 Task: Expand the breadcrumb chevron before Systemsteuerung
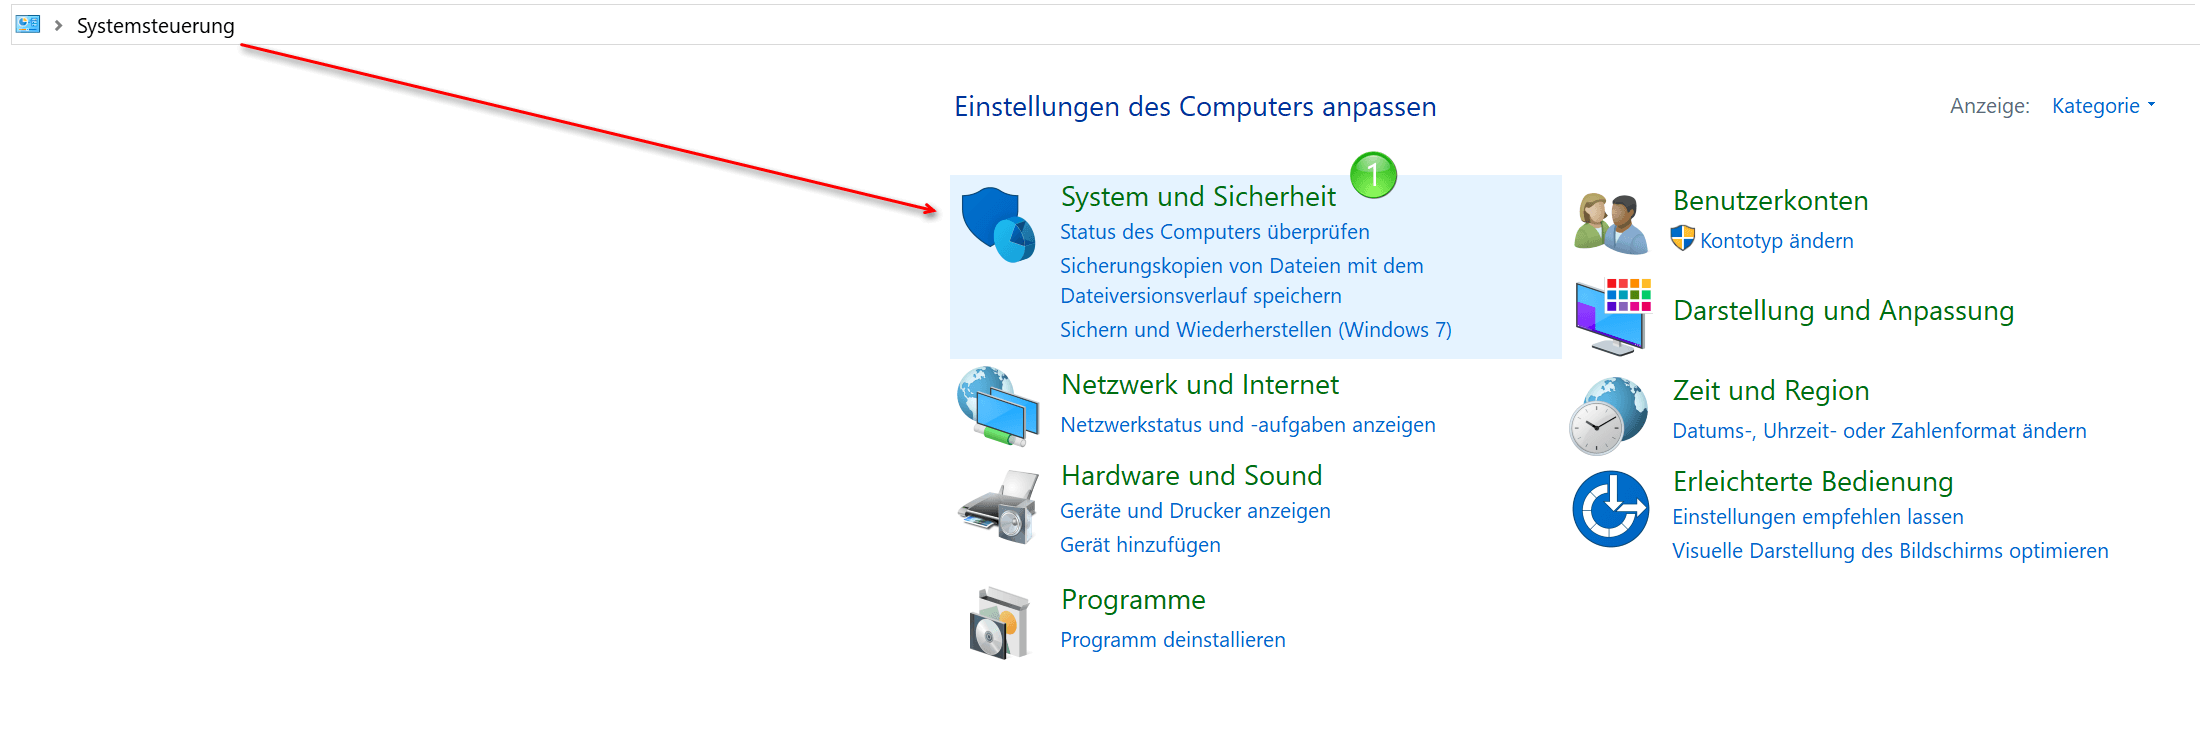(x=58, y=25)
